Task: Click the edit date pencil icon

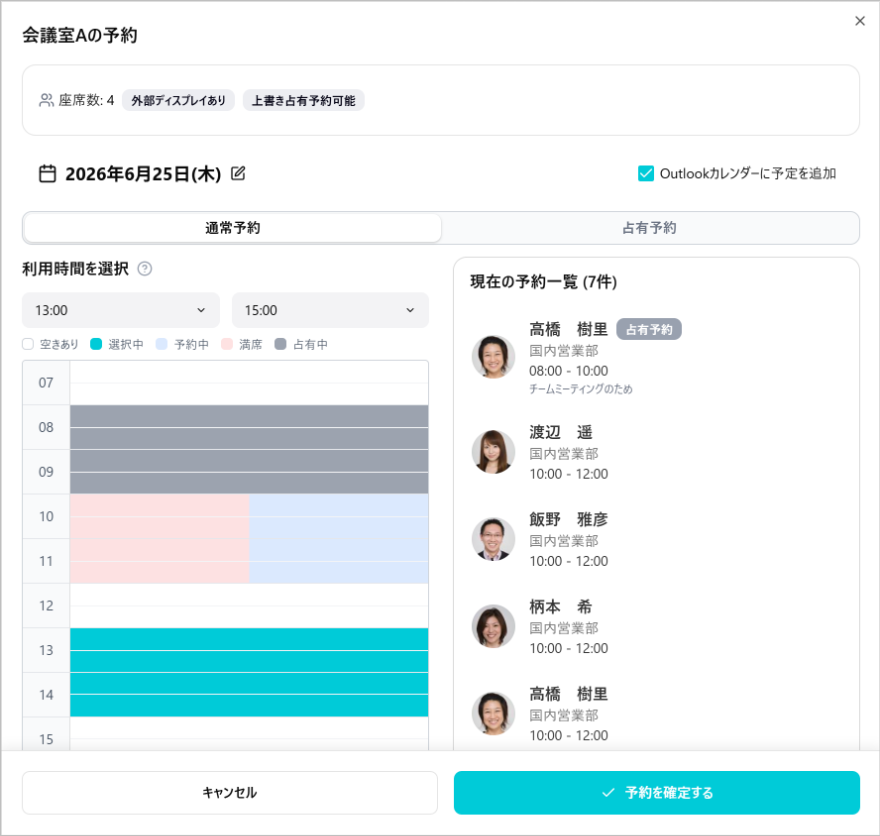Action: pyautogui.click(x=238, y=173)
